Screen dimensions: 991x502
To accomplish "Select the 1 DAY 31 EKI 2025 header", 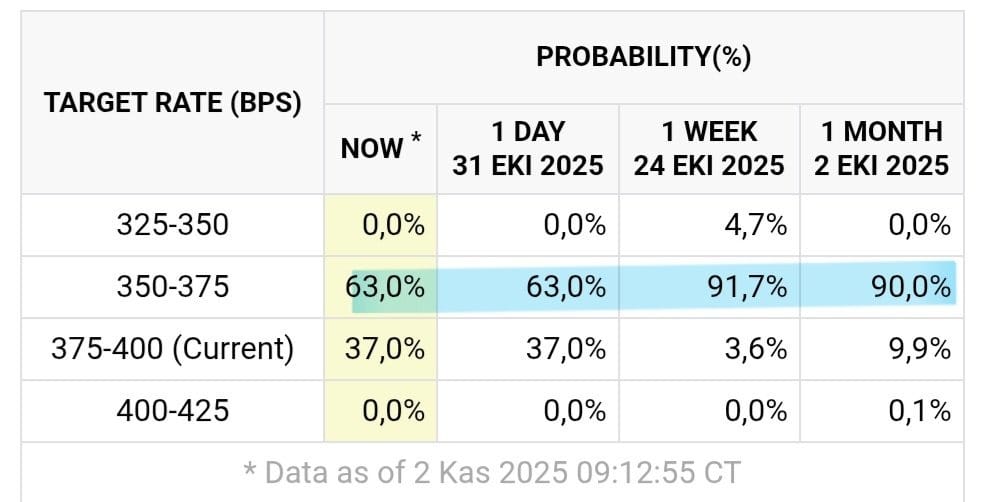I will (528, 148).
